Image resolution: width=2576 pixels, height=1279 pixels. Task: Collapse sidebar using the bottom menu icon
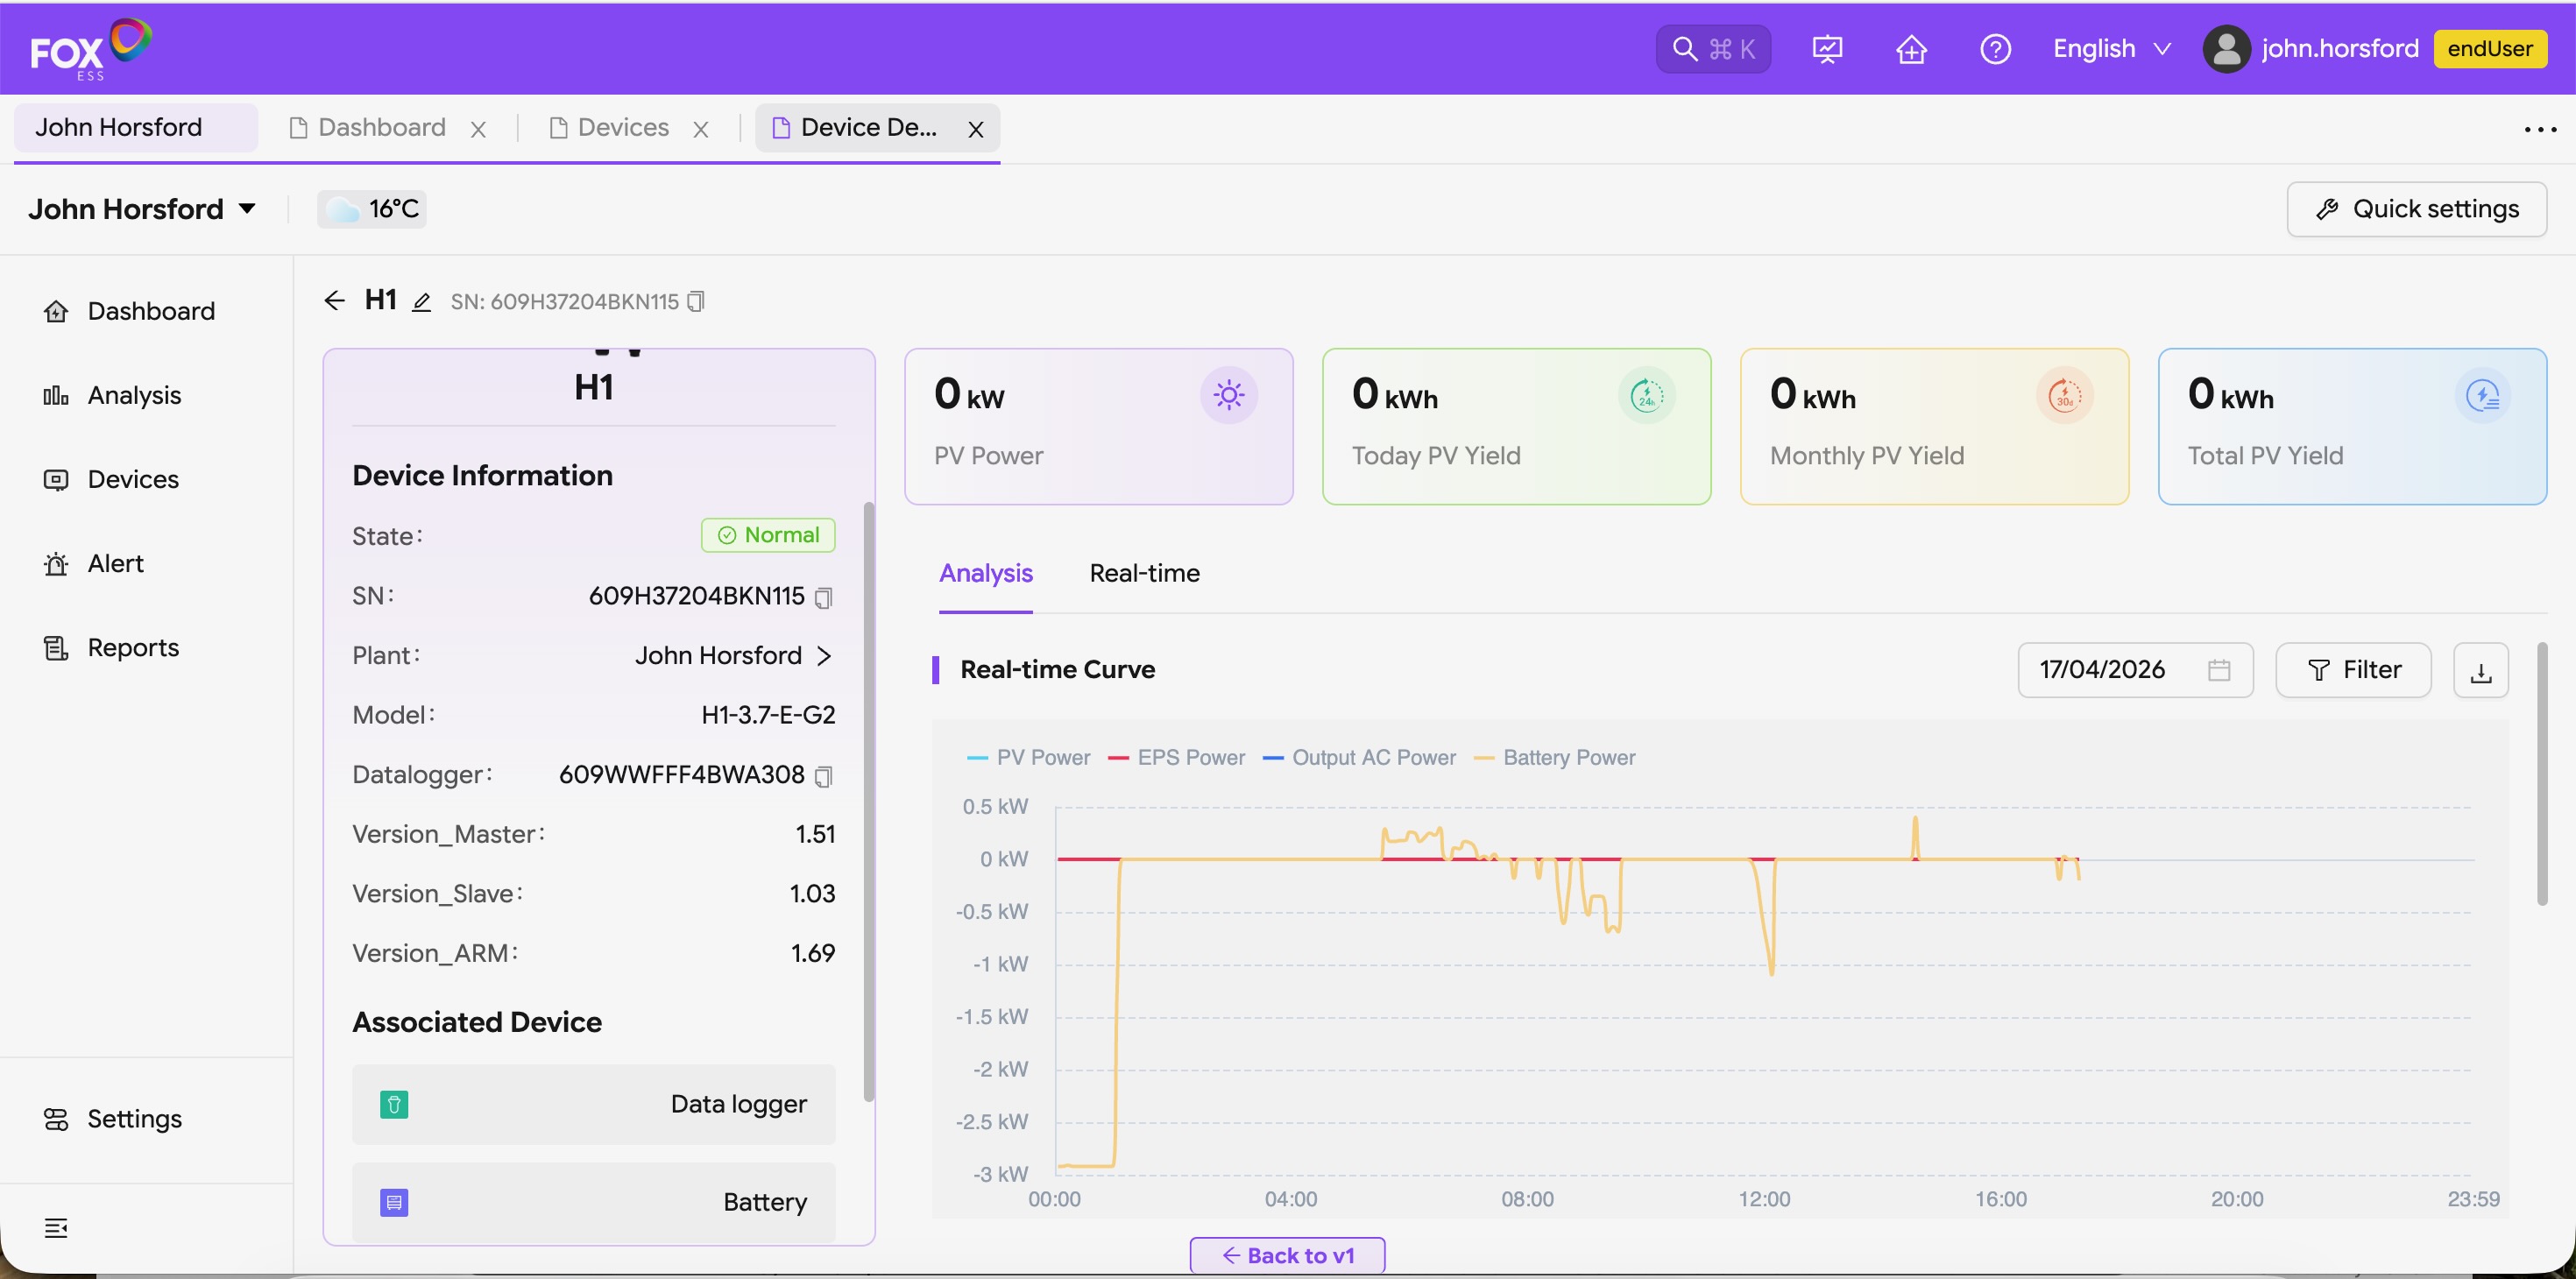click(x=56, y=1228)
